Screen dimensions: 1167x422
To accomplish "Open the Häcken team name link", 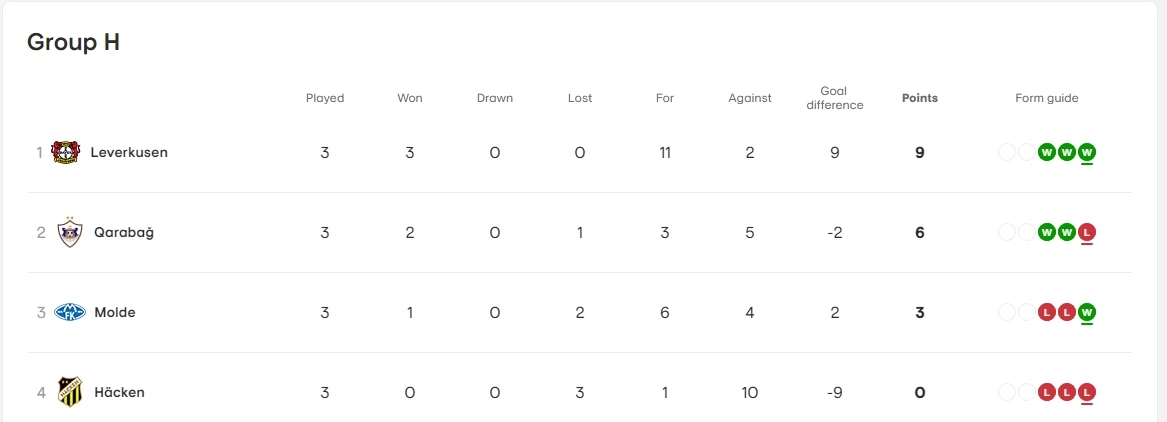I will click(119, 392).
